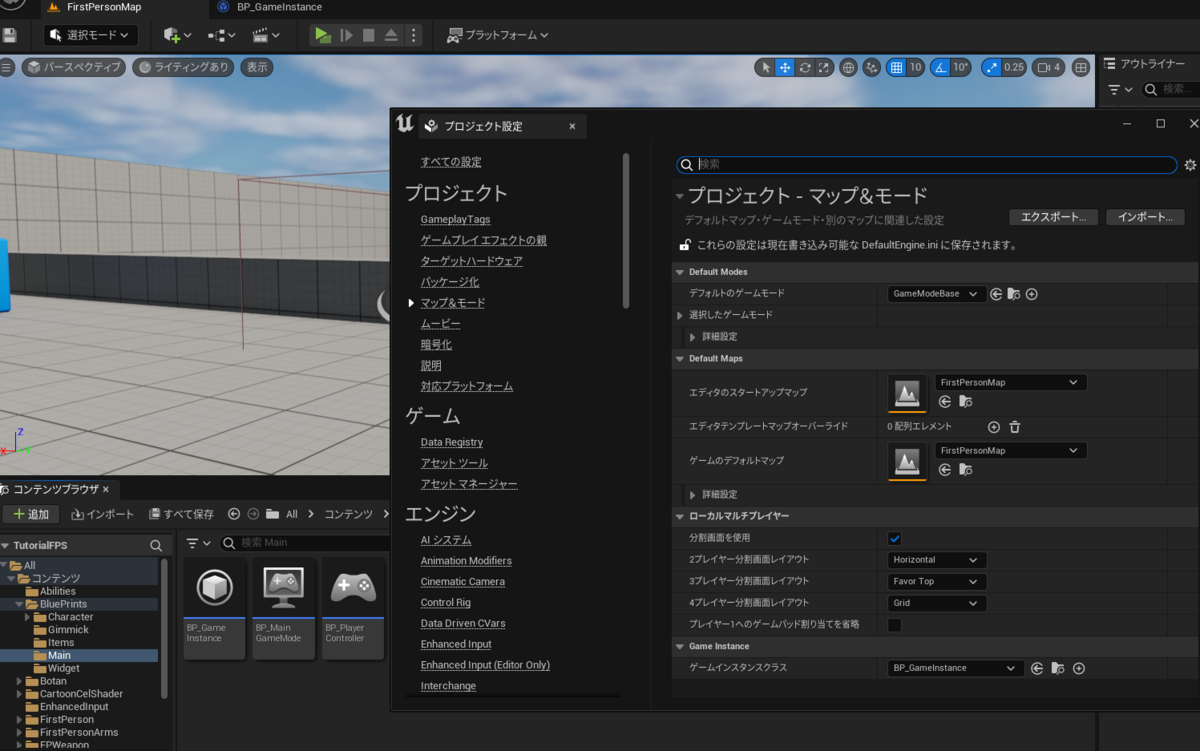Screen dimensions: 1200x751
Task: Open the viewport hamburger options menu
Action: click(6, 67)
